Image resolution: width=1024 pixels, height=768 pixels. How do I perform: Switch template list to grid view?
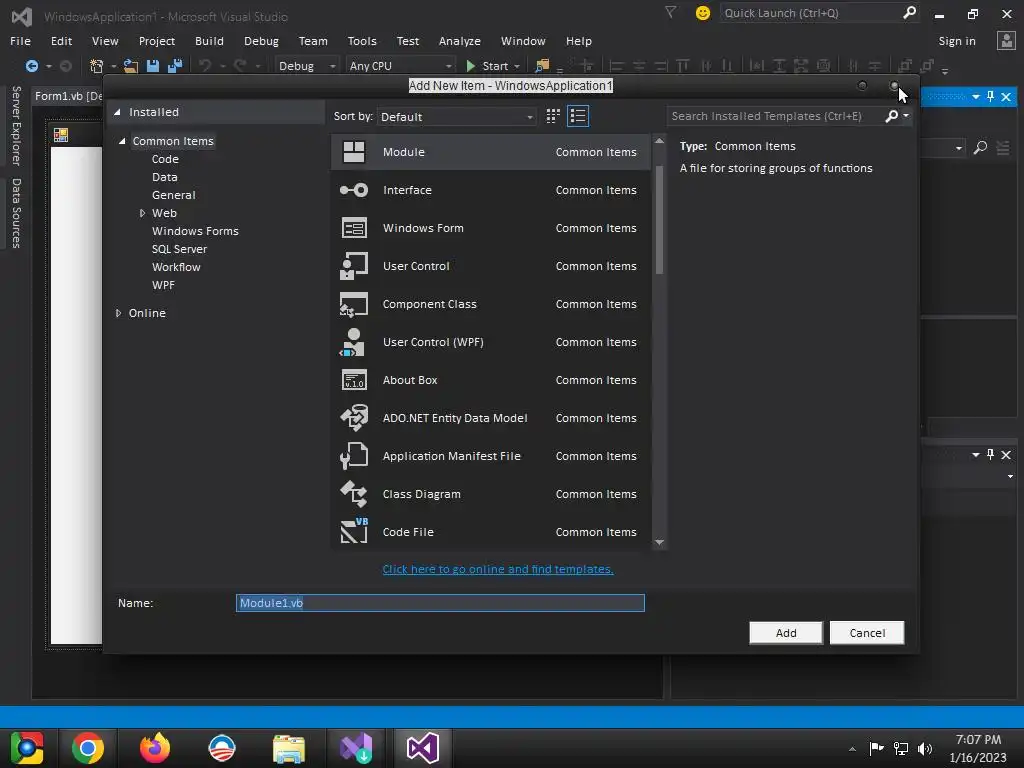point(553,116)
